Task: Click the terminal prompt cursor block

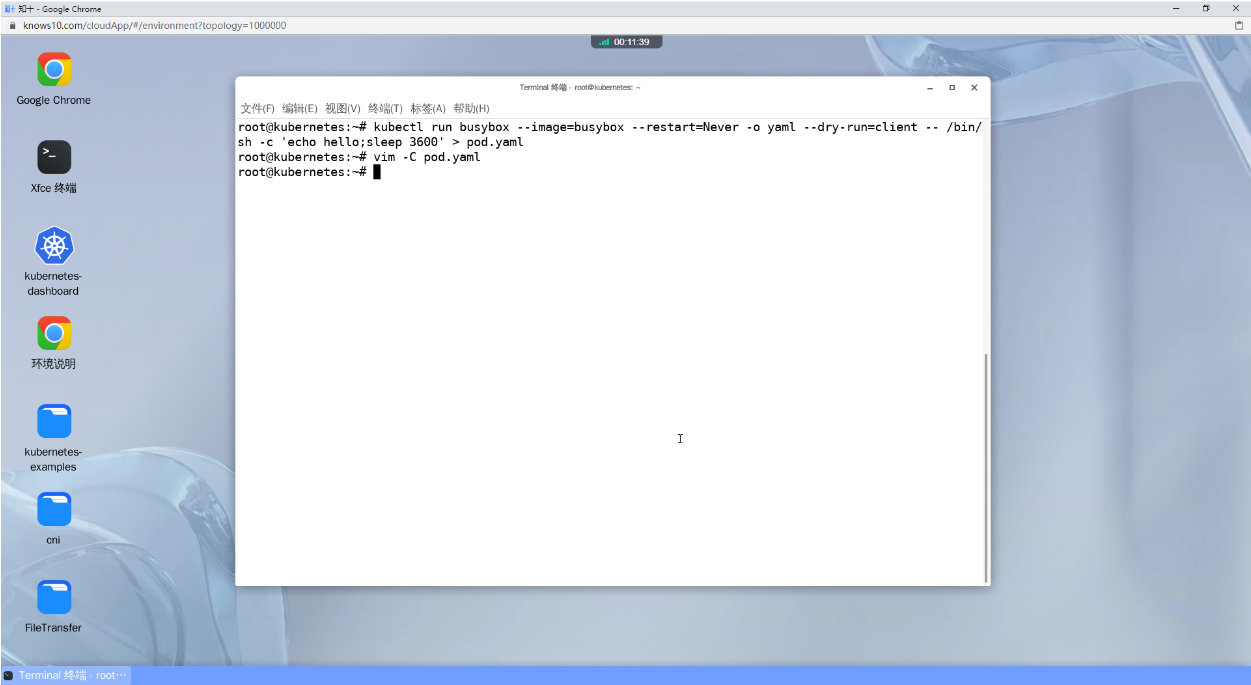Action: click(x=377, y=172)
